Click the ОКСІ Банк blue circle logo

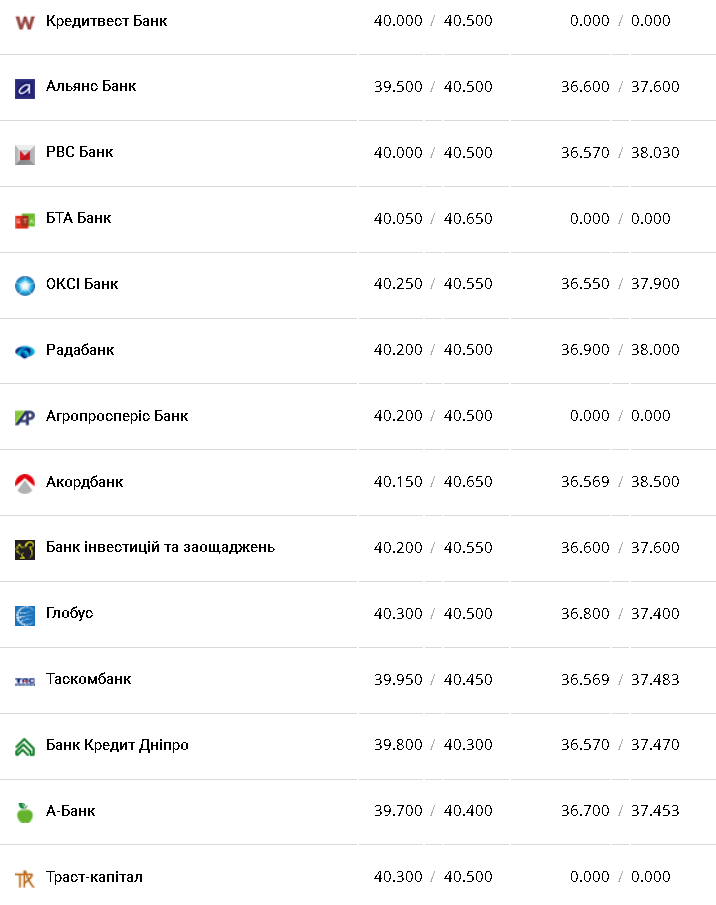(x=25, y=286)
